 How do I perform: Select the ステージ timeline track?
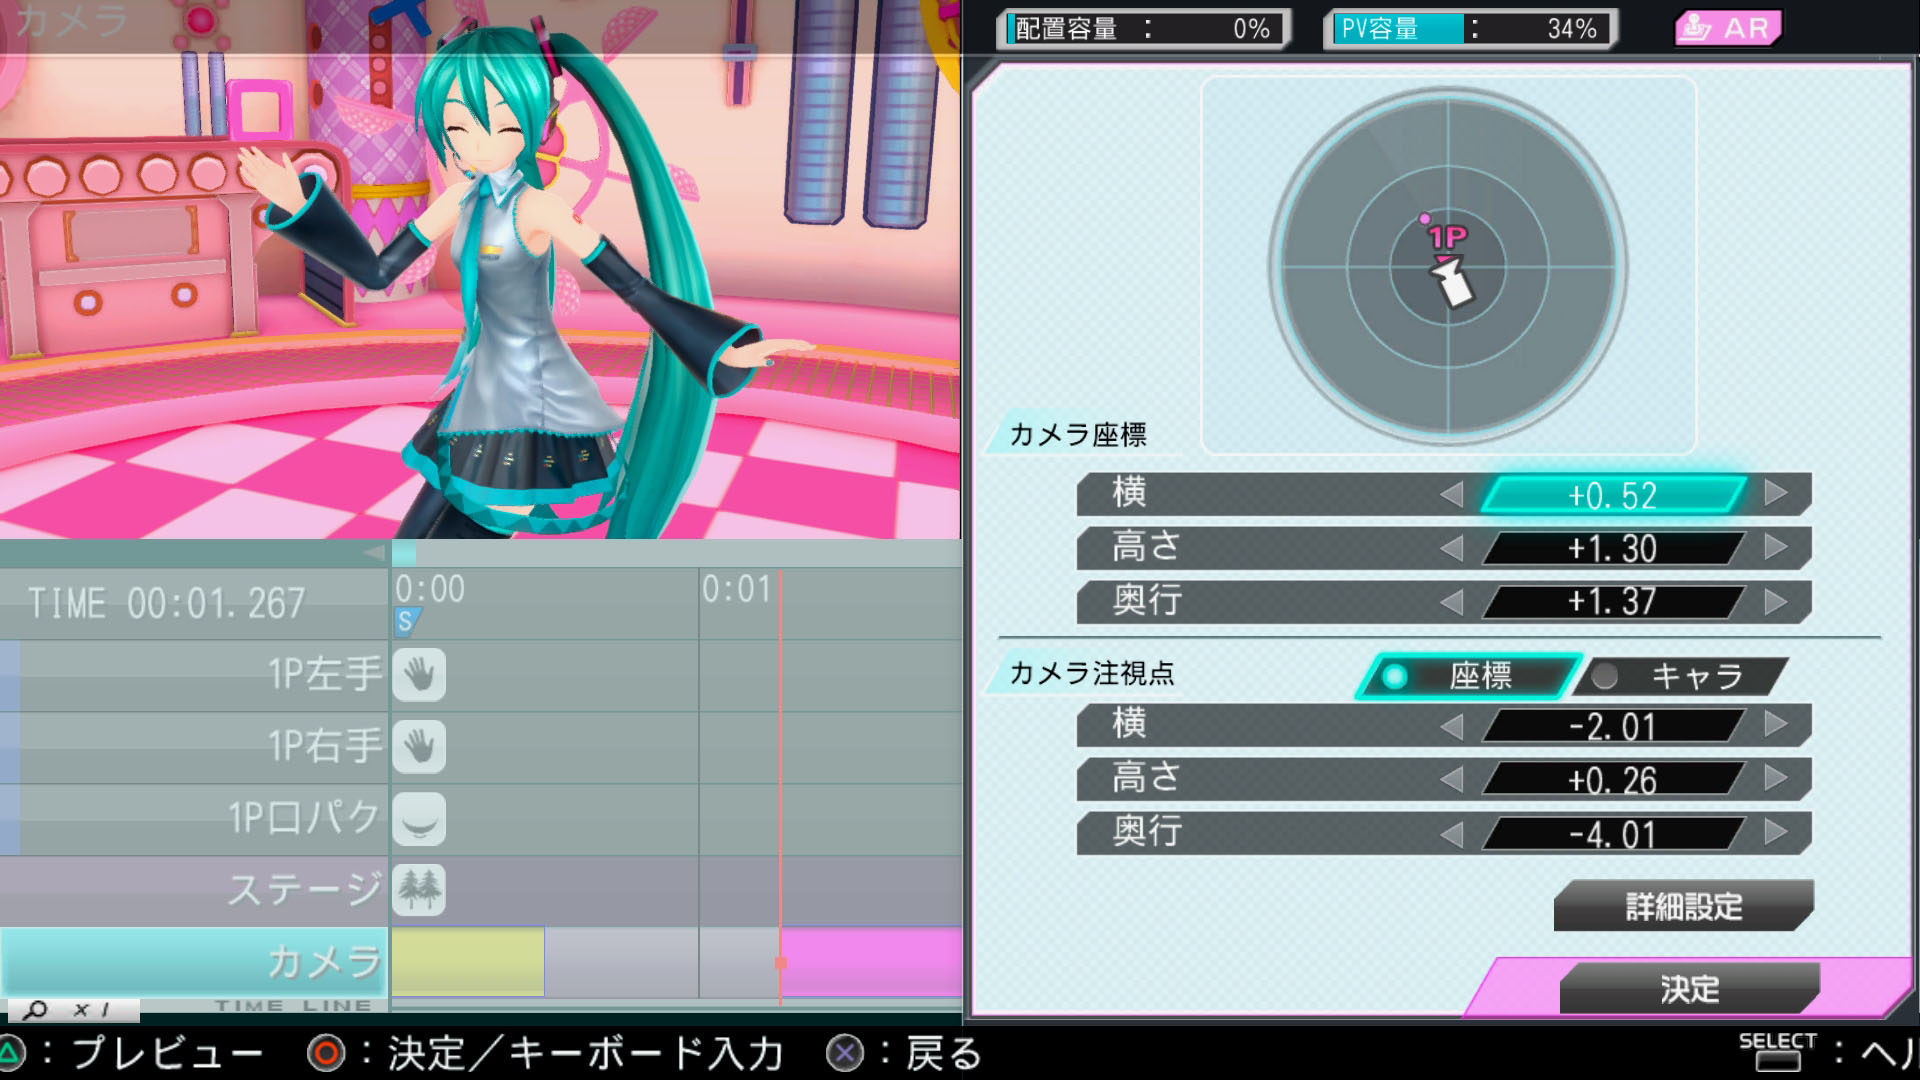click(x=195, y=889)
